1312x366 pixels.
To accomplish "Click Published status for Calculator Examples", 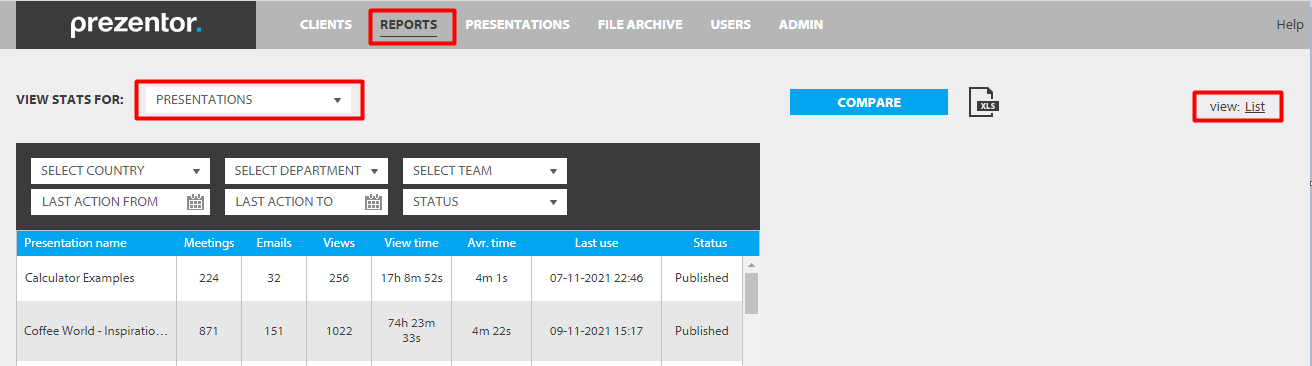I will pyautogui.click(x=702, y=278).
